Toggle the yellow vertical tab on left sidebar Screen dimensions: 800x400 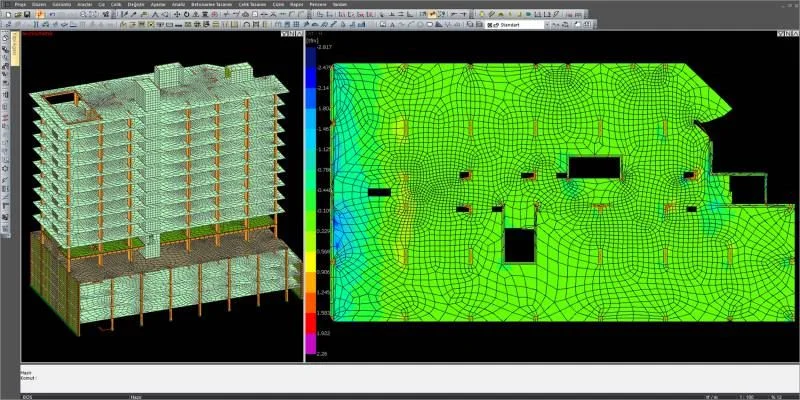(x=15, y=48)
